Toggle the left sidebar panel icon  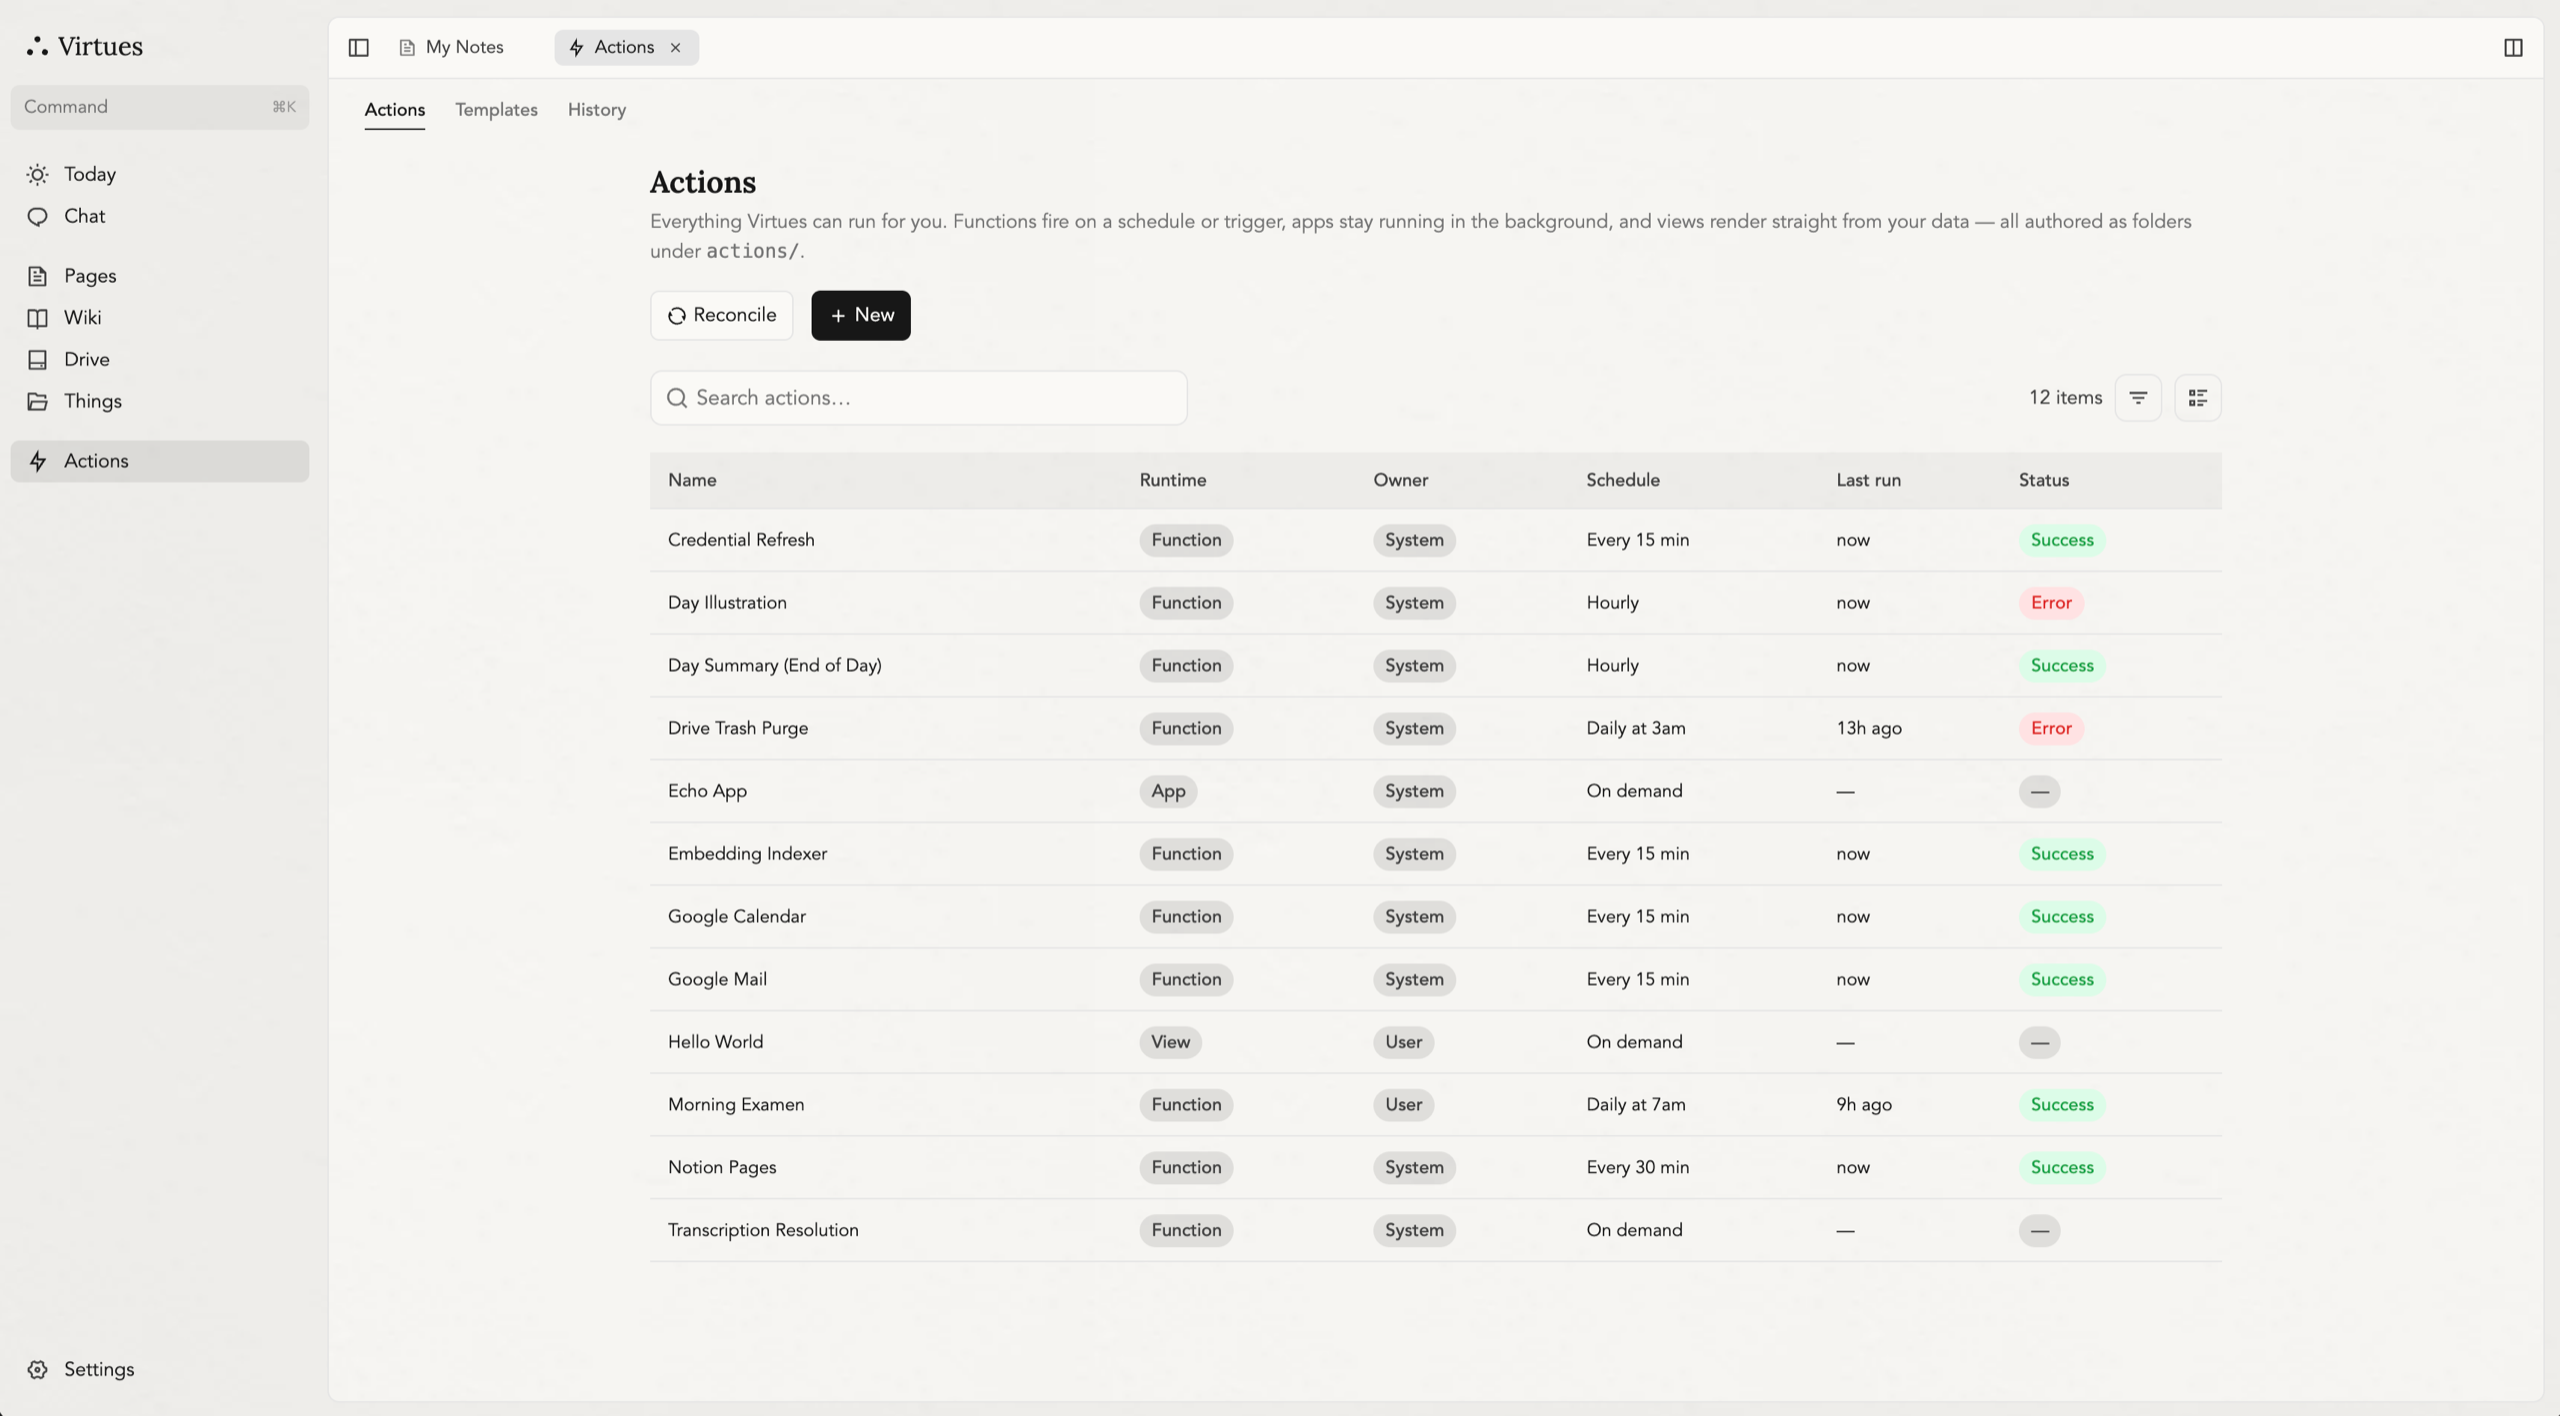tap(358, 47)
